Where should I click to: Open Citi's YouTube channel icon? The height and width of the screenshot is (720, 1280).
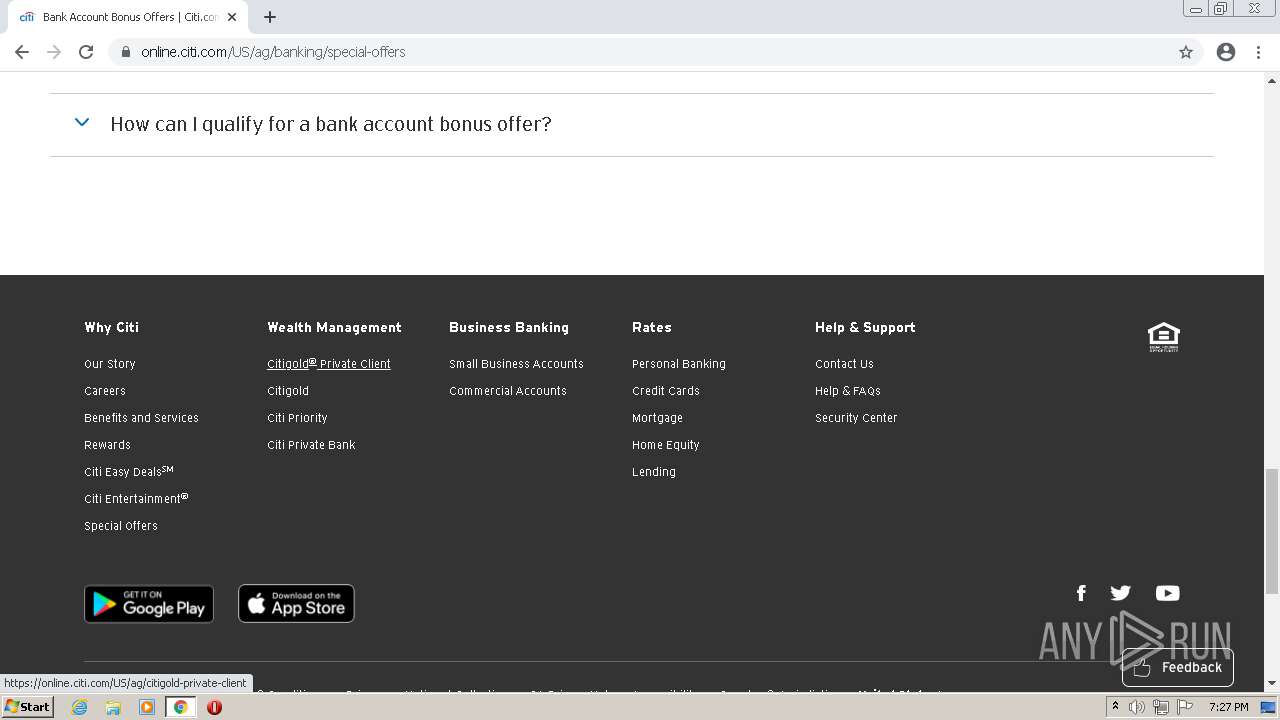[x=1167, y=593]
